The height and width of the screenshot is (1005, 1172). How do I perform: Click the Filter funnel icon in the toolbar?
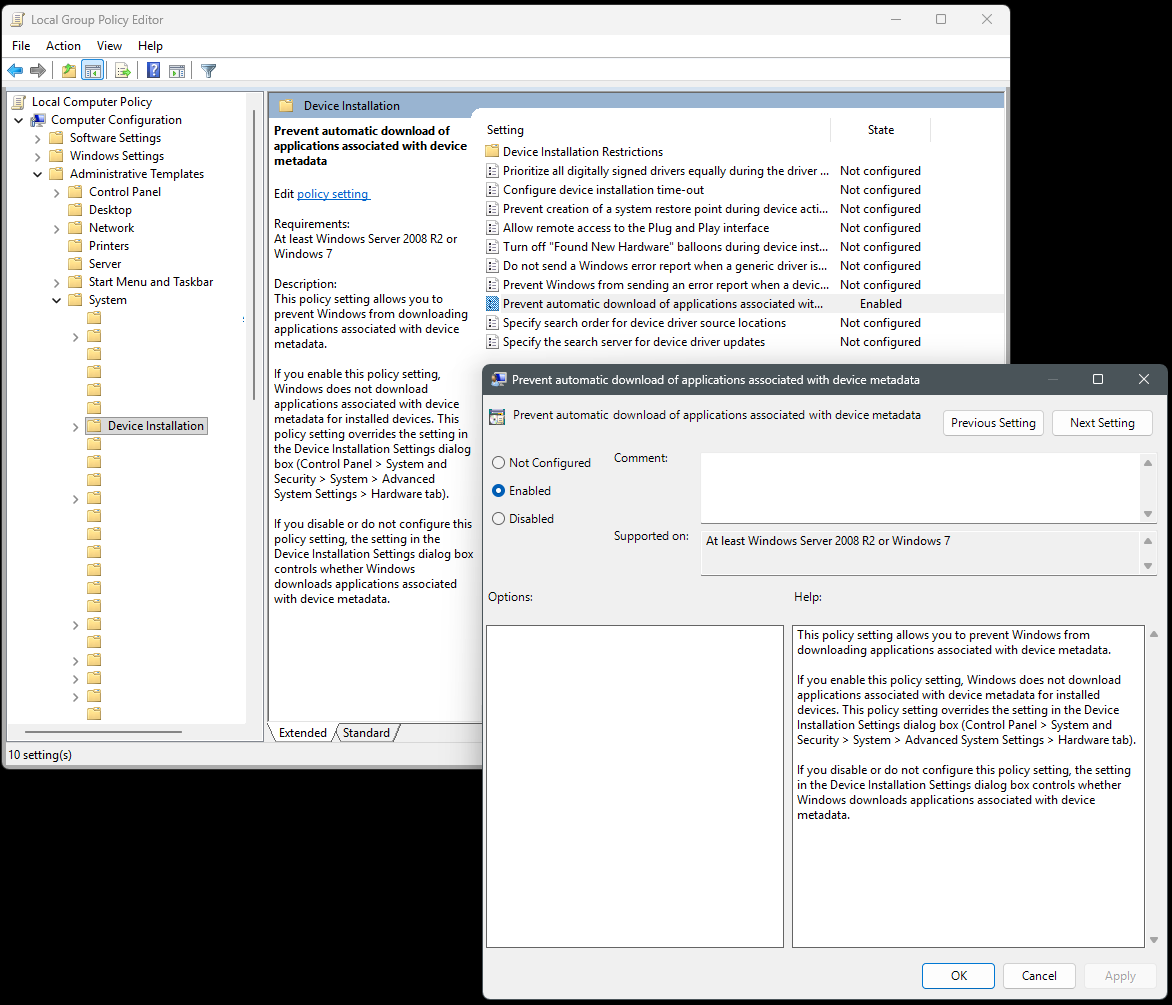(209, 71)
